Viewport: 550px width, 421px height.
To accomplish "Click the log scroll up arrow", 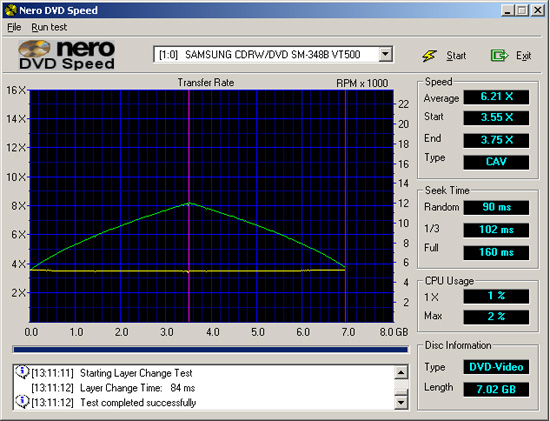I will 401,373.
